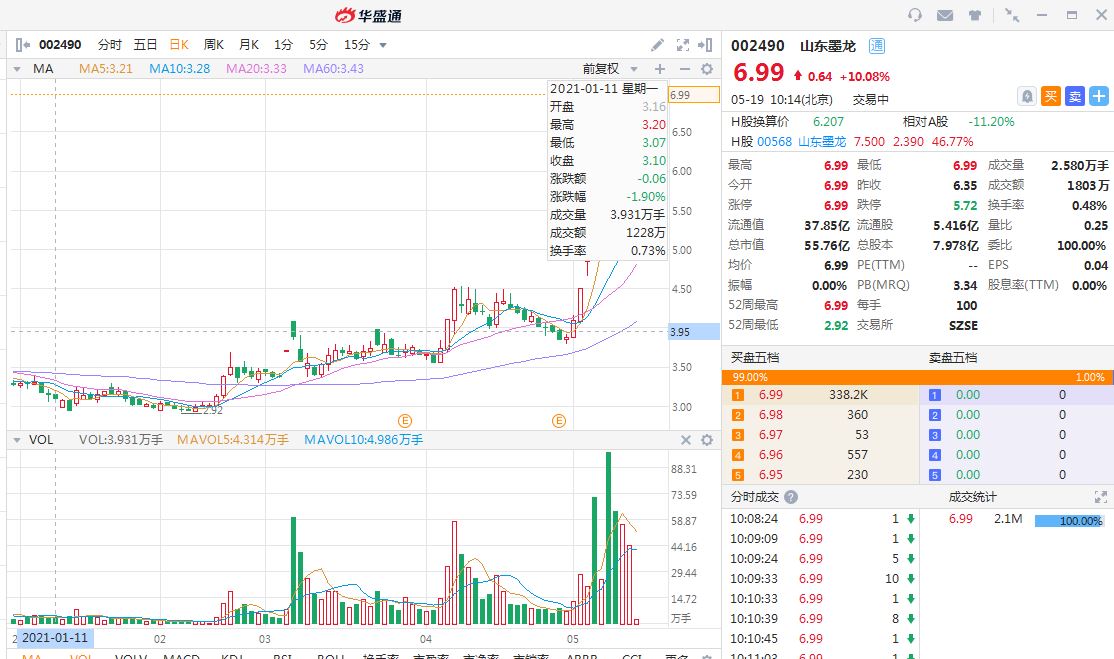Click the MA5:3.21 legend label
This screenshot has width=1114, height=659.
pos(105,69)
